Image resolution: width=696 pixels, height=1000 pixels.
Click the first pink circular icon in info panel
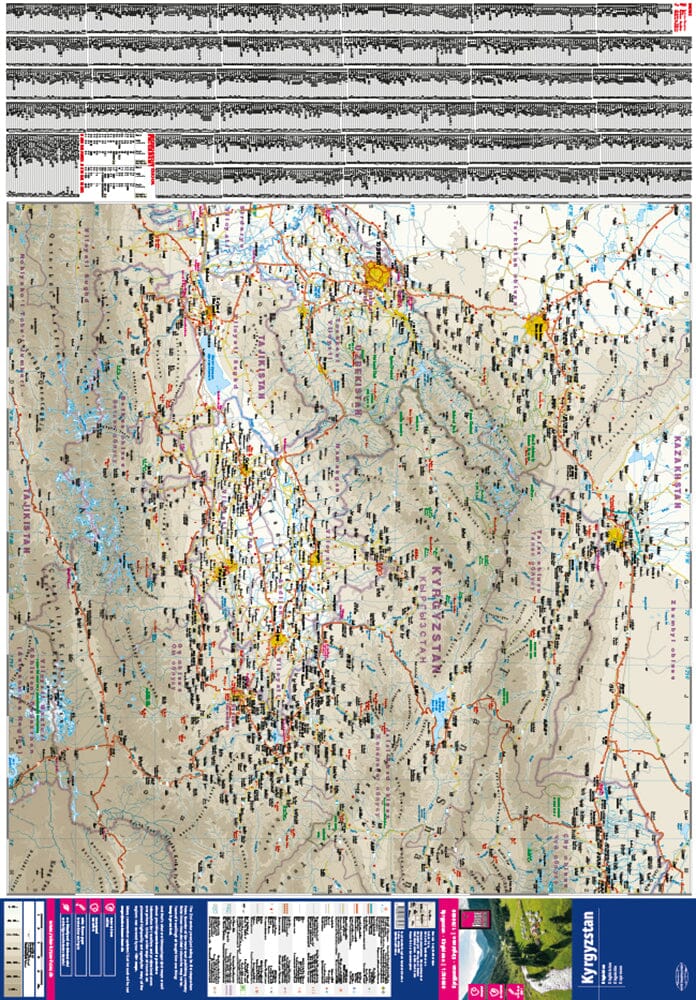[93, 909]
